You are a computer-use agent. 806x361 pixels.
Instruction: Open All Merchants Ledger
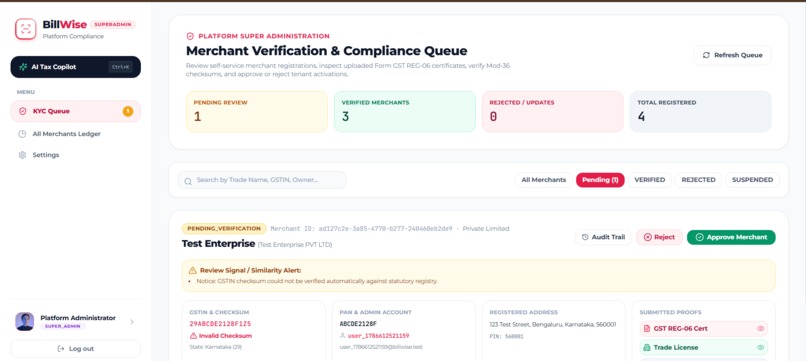[x=76, y=134]
